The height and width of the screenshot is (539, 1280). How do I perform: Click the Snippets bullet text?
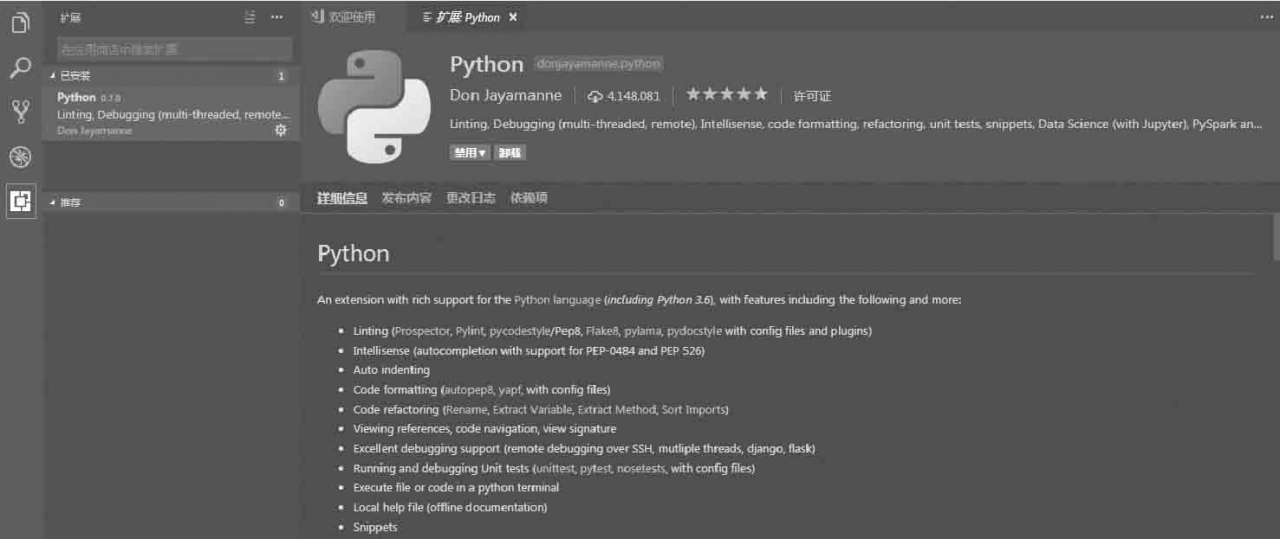[x=375, y=527]
